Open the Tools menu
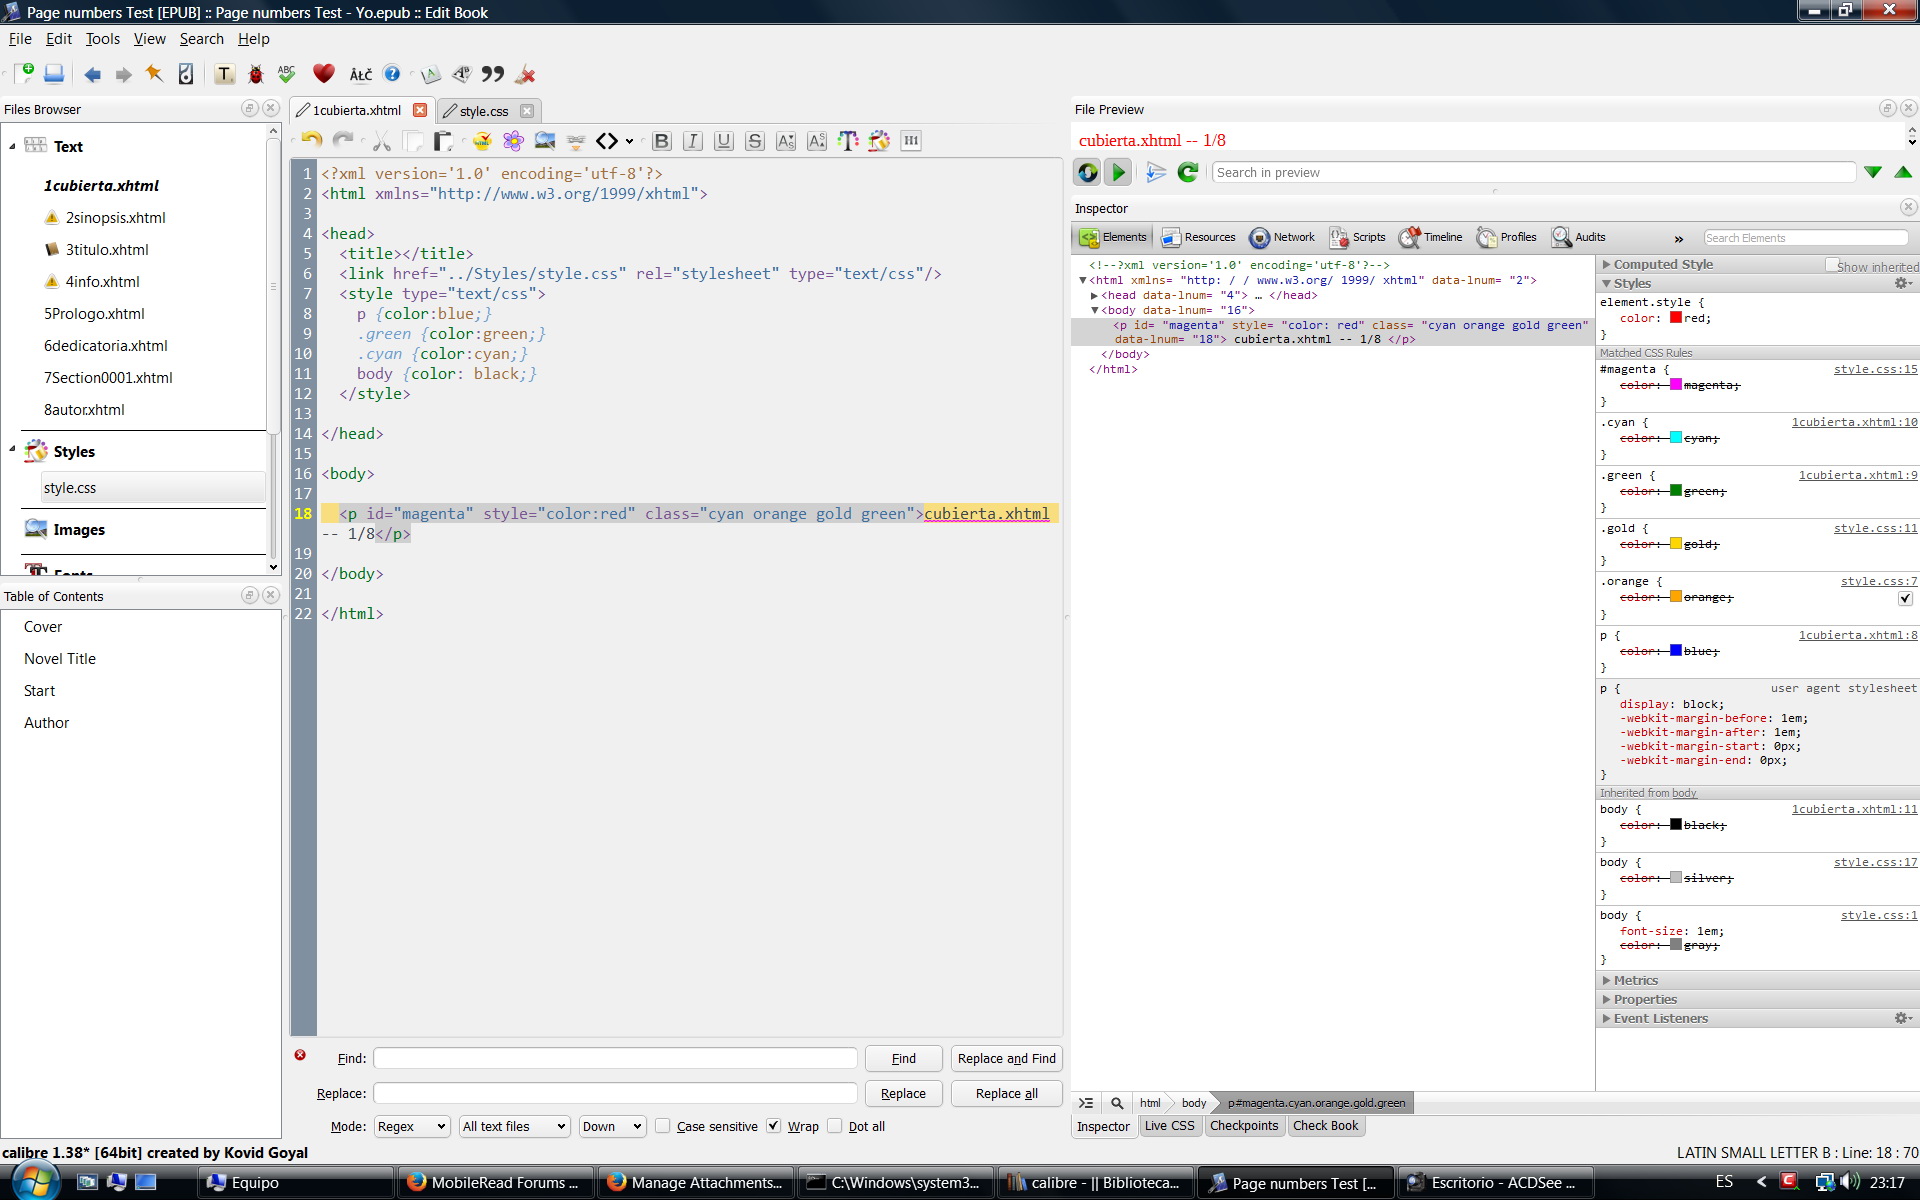 (x=102, y=39)
